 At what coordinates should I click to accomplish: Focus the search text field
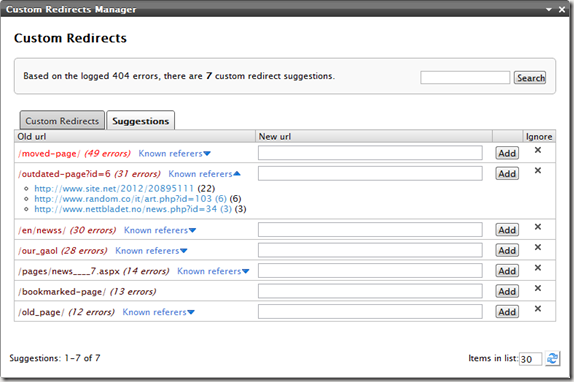465,78
